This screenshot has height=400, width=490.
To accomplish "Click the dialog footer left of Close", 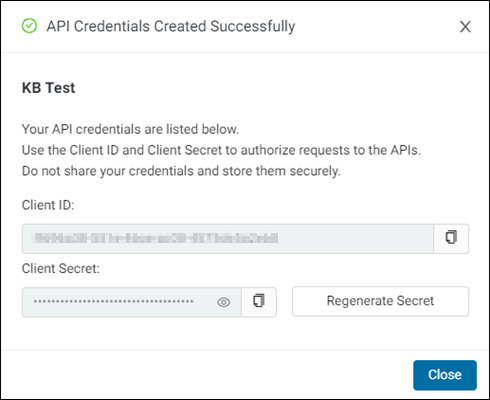I will click(207, 375).
